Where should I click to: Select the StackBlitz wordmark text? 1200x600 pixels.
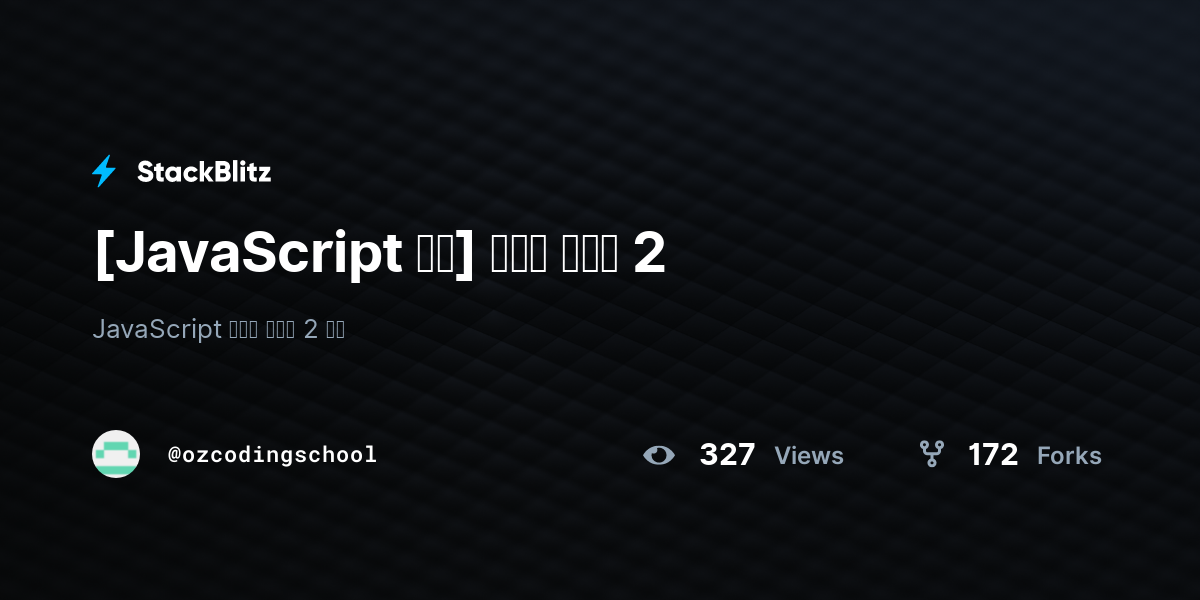pyautogui.click(x=204, y=172)
